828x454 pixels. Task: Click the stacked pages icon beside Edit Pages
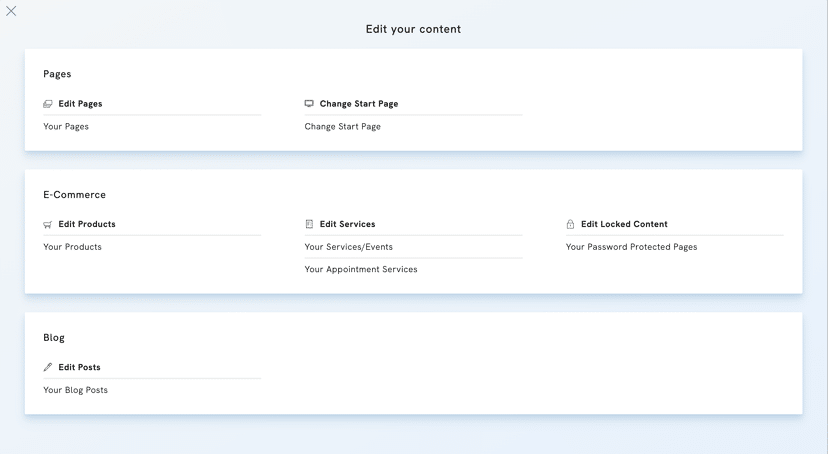click(47, 104)
